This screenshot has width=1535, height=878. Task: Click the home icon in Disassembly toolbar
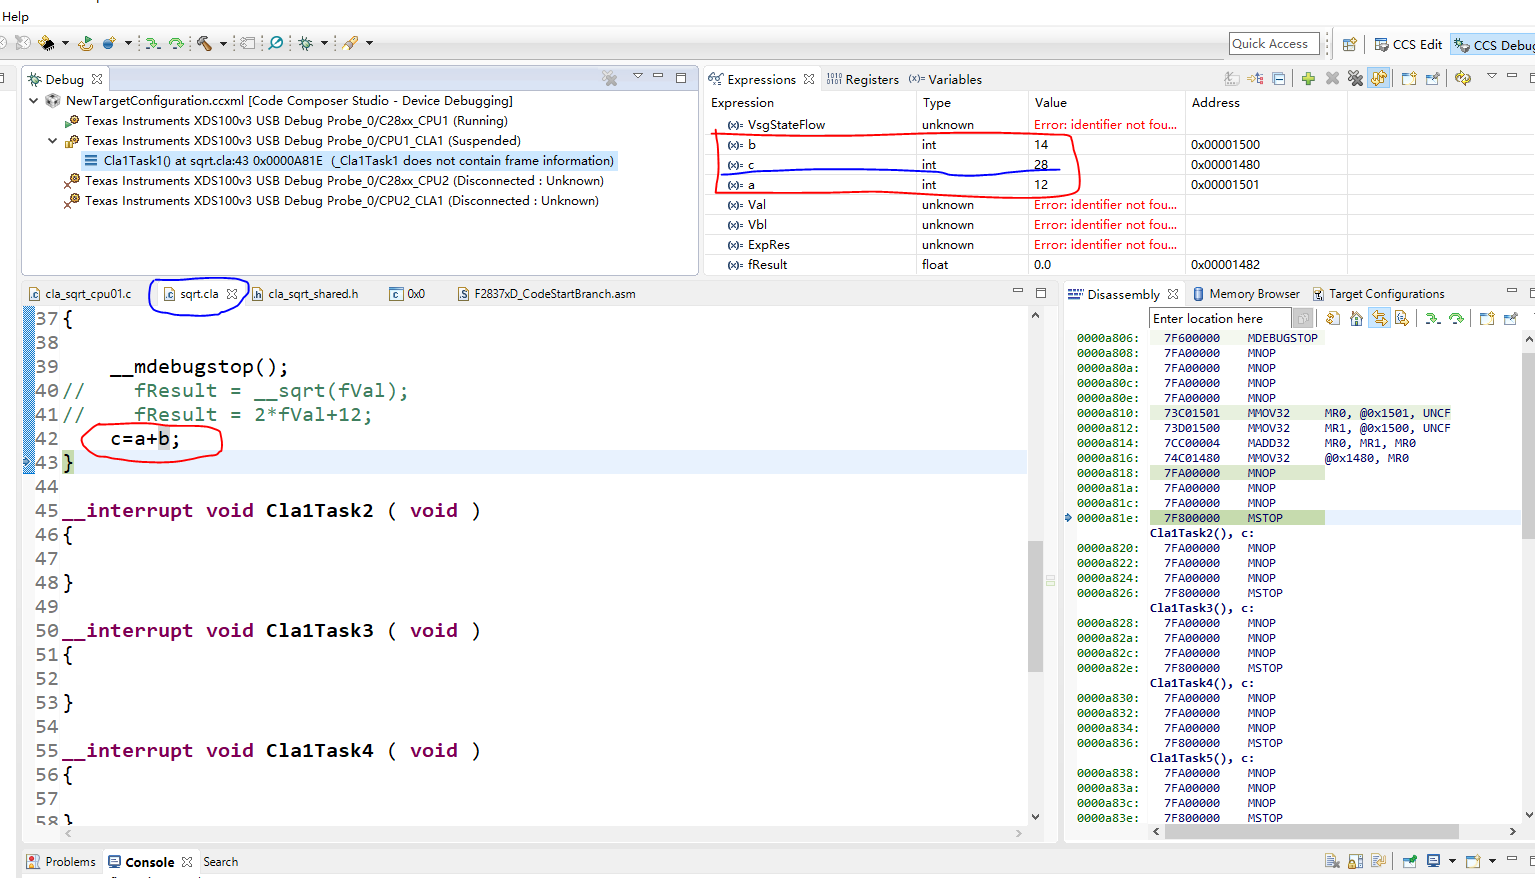click(1356, 318)
